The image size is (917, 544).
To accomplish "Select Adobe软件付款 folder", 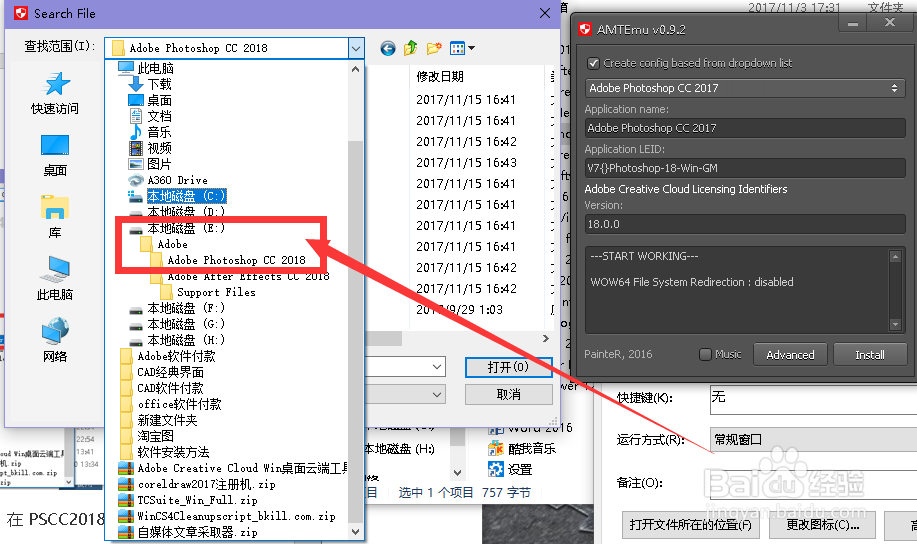I will coord(167,356).
